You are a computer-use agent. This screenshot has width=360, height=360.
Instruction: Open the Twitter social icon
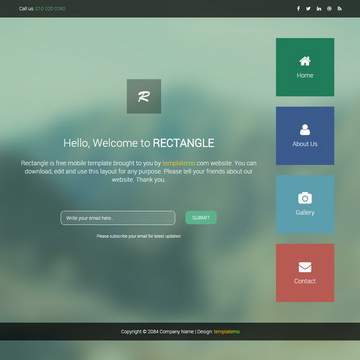(x=308, y=9)
